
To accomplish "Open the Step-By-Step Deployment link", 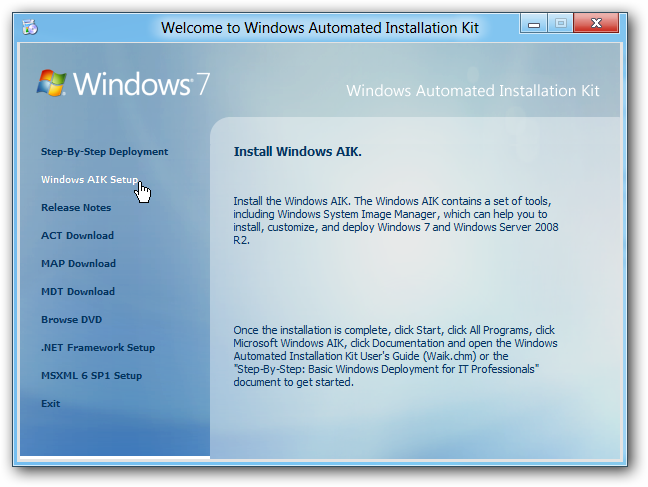I will click(x=104, y=152).
